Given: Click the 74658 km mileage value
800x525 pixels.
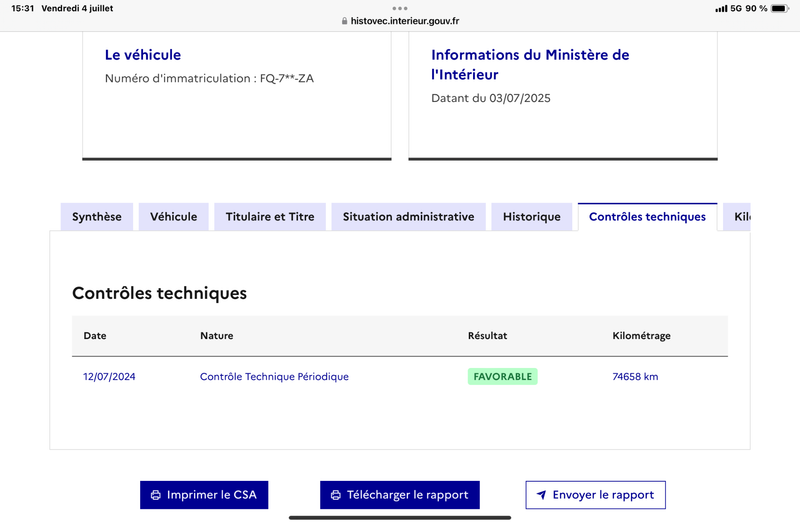Looking at the screenshot, I should (635, 377).
